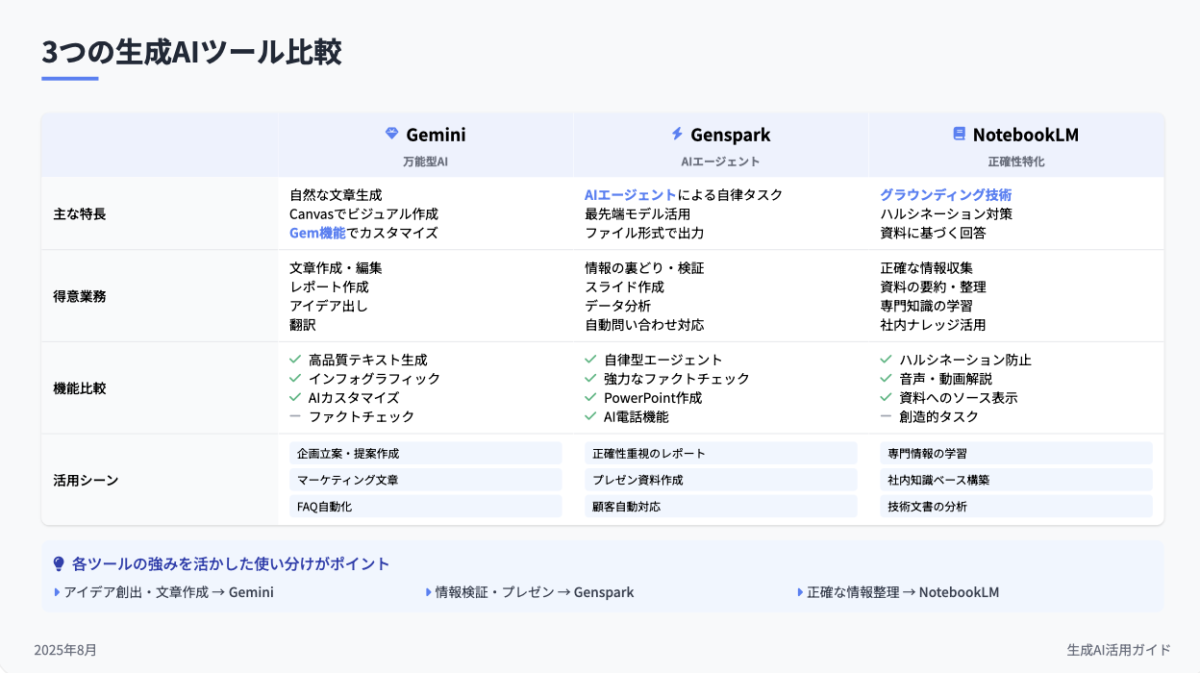Image resolution: width=1200 pixels, height=673 pixels.
Task: Click the dash icon beside ファクトチェック
Action: pos(295,416)
